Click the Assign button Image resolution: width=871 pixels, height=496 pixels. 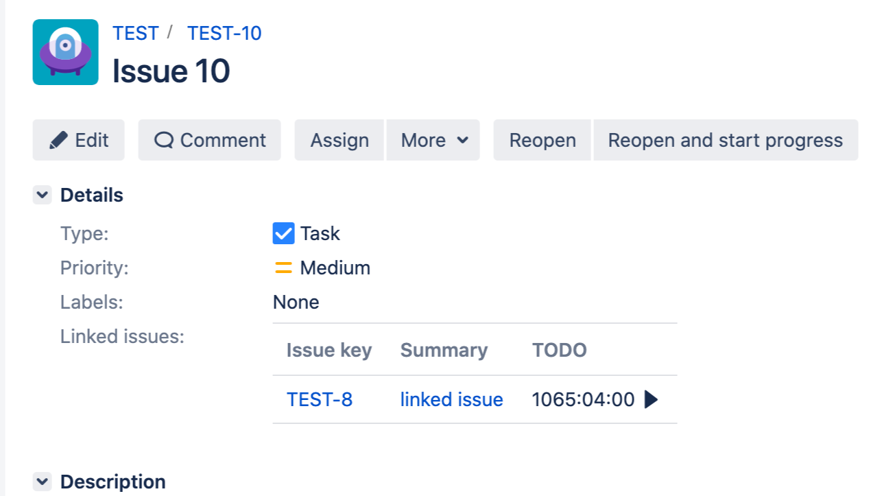pos(339,140)
